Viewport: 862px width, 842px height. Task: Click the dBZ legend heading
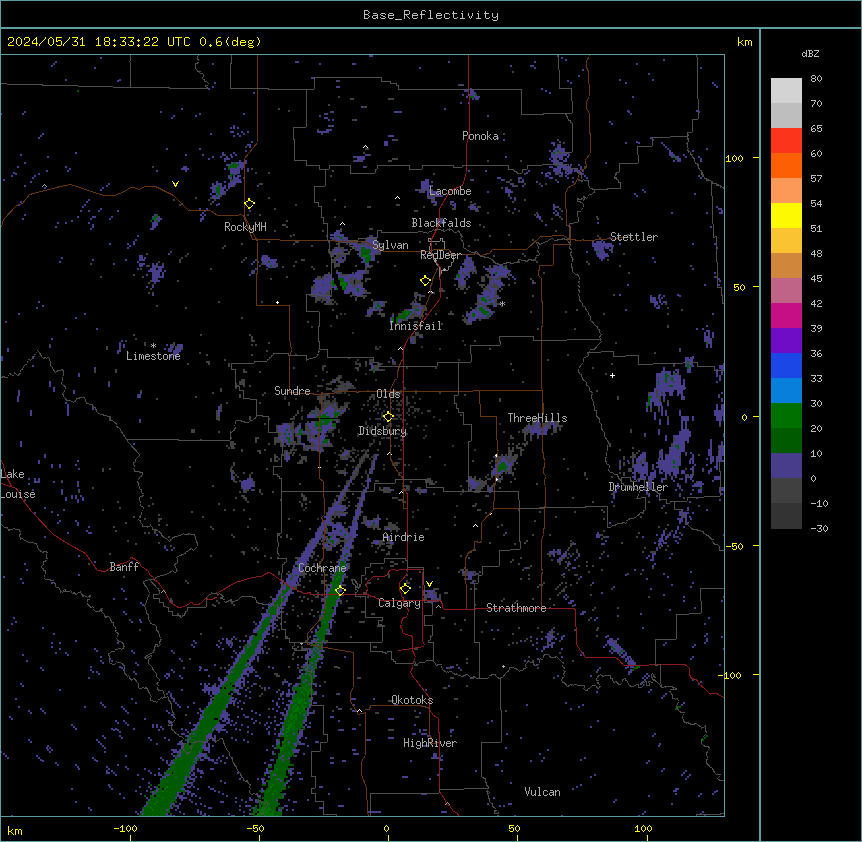tap(810, 53)
